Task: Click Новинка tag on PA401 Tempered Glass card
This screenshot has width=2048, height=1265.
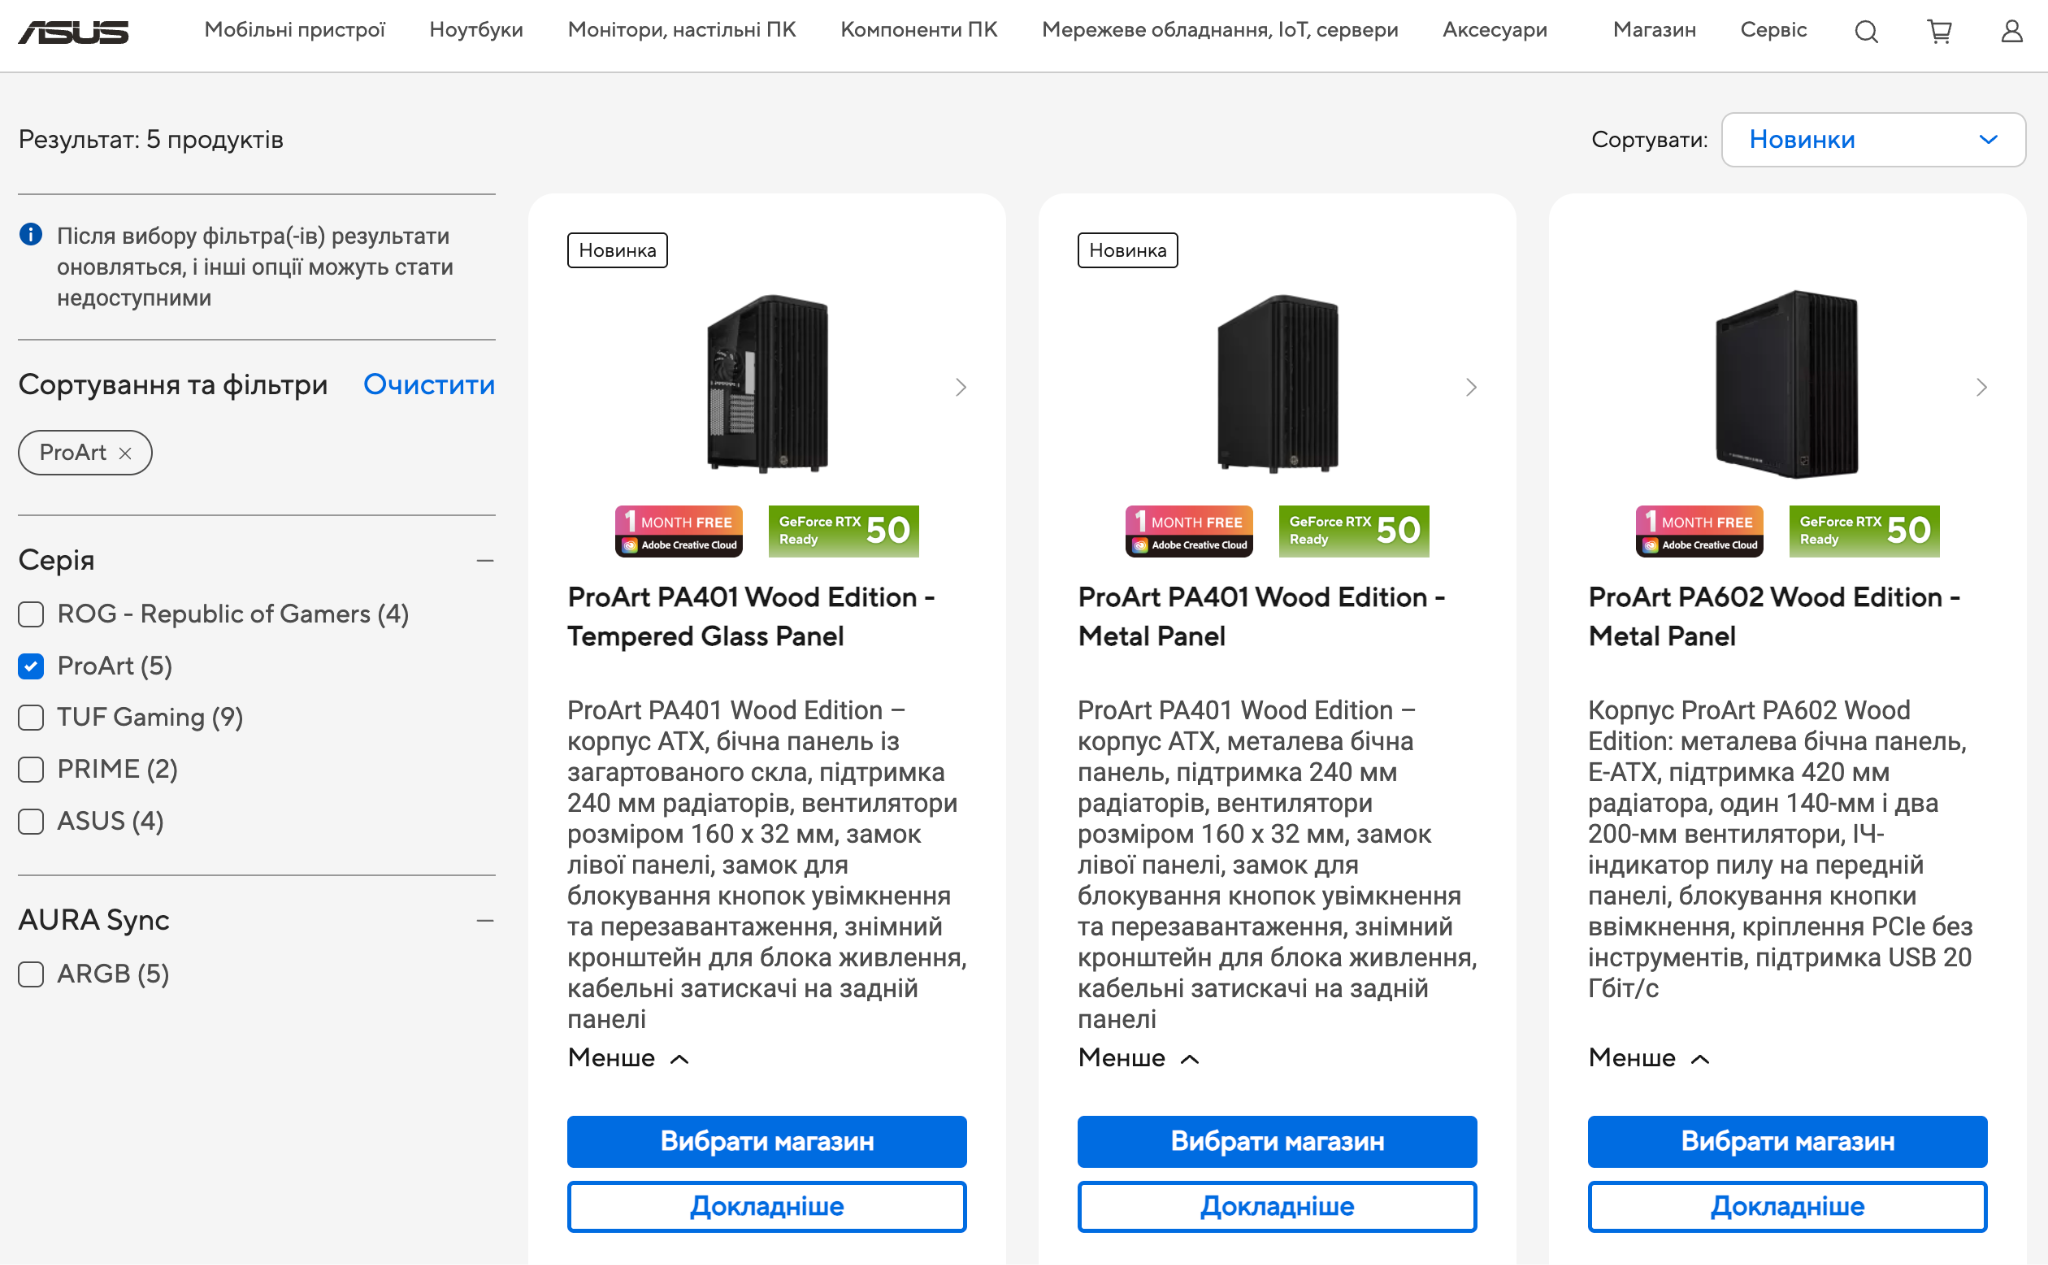Action: coord(617,250)
